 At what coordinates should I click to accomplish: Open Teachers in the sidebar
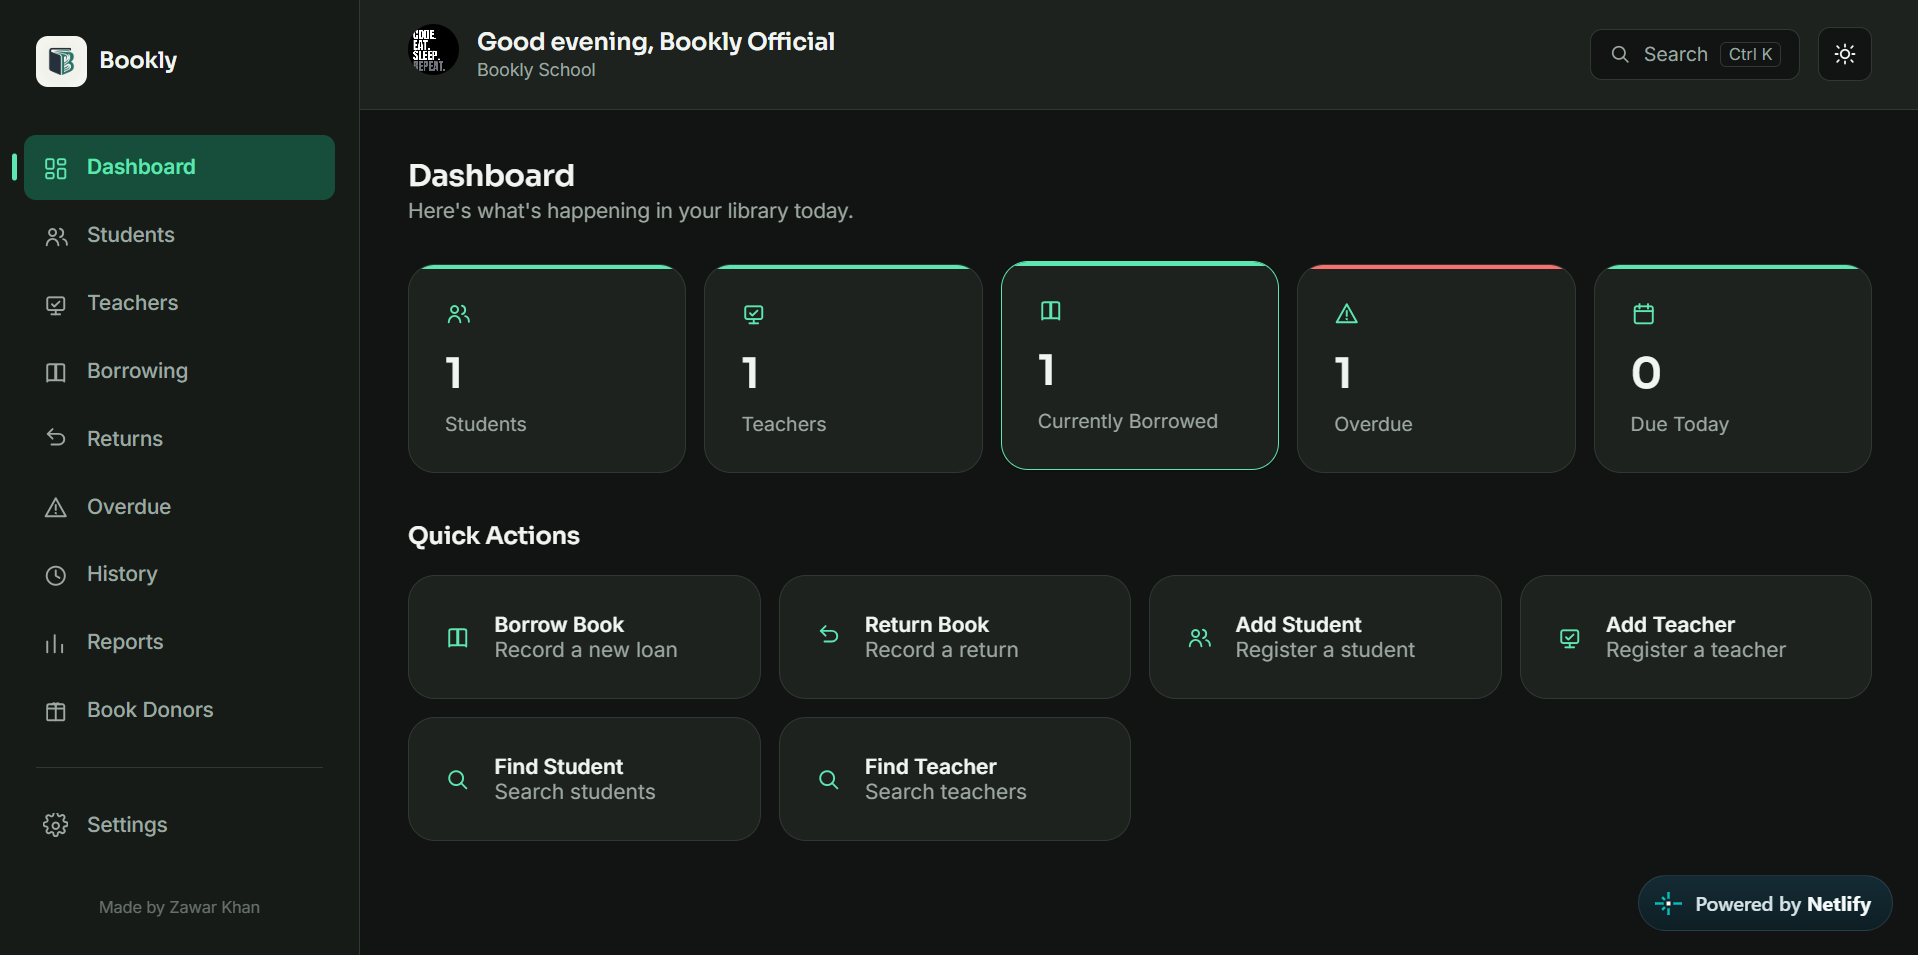pos(179,303)
